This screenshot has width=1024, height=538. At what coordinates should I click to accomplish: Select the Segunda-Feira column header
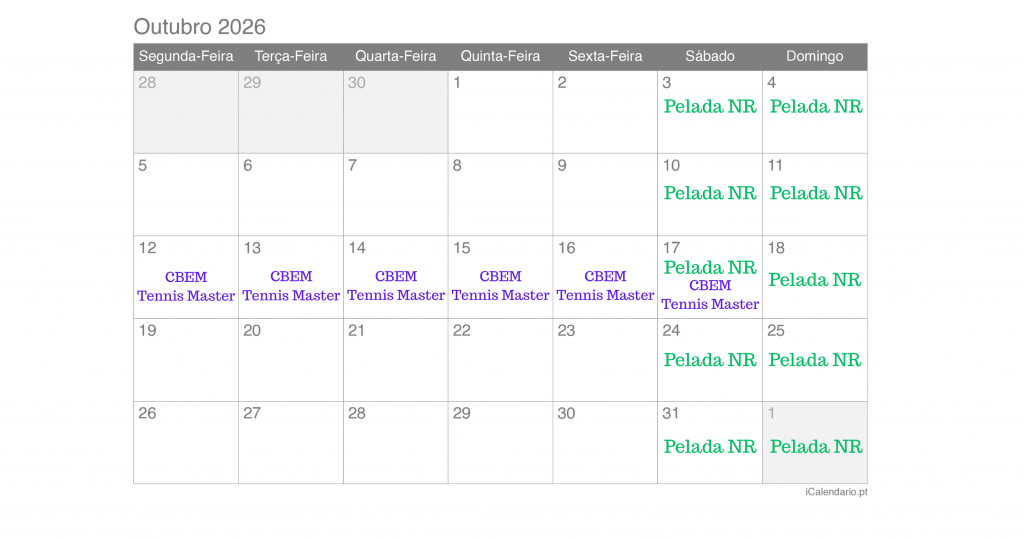[x=186, y=56]
